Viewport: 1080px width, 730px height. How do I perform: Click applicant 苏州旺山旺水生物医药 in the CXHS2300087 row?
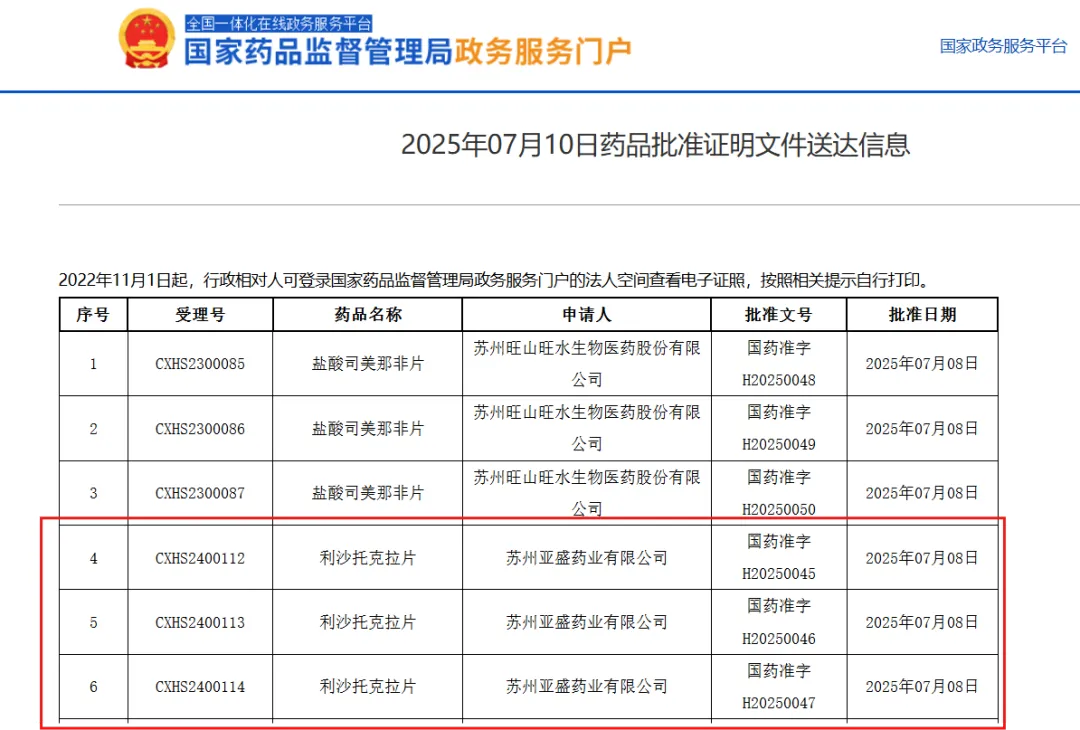tap(587, 493)
